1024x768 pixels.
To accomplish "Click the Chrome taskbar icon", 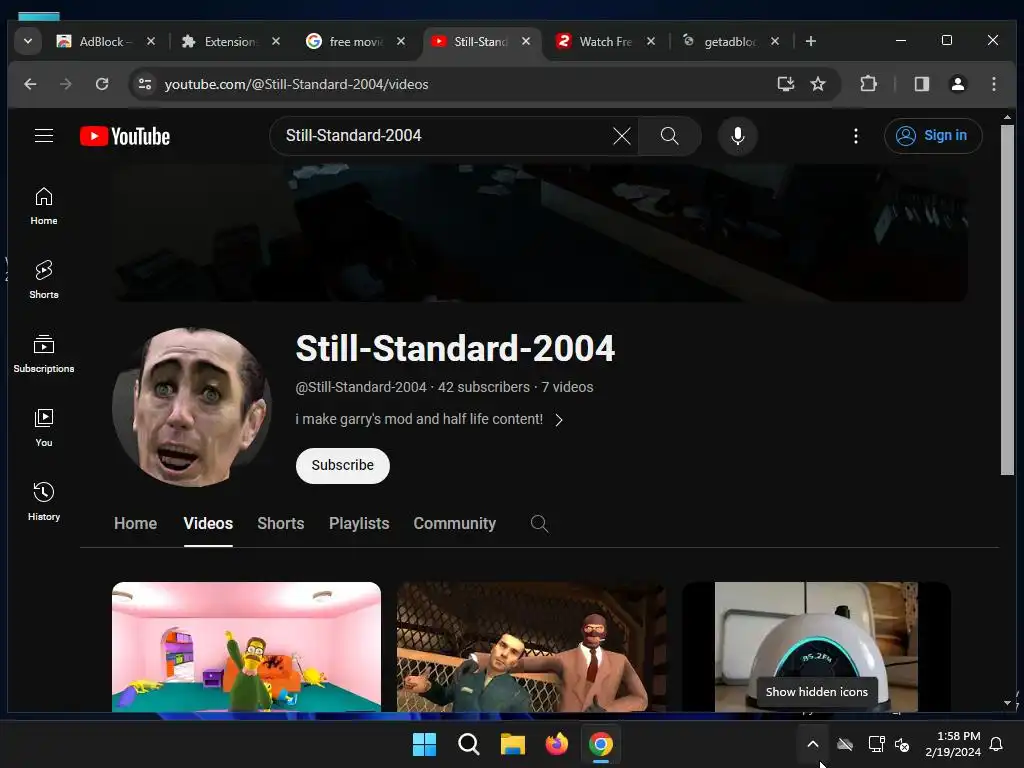I will 601,744.
